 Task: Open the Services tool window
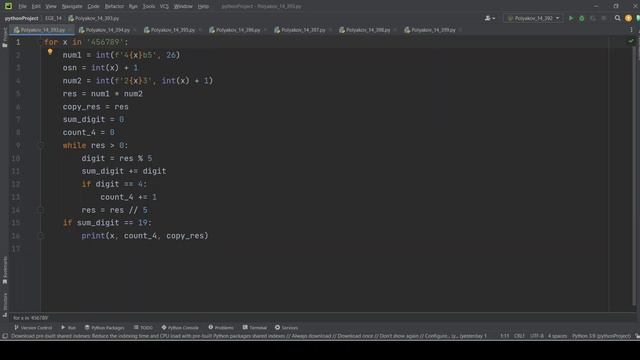click(x=287, y=328)
